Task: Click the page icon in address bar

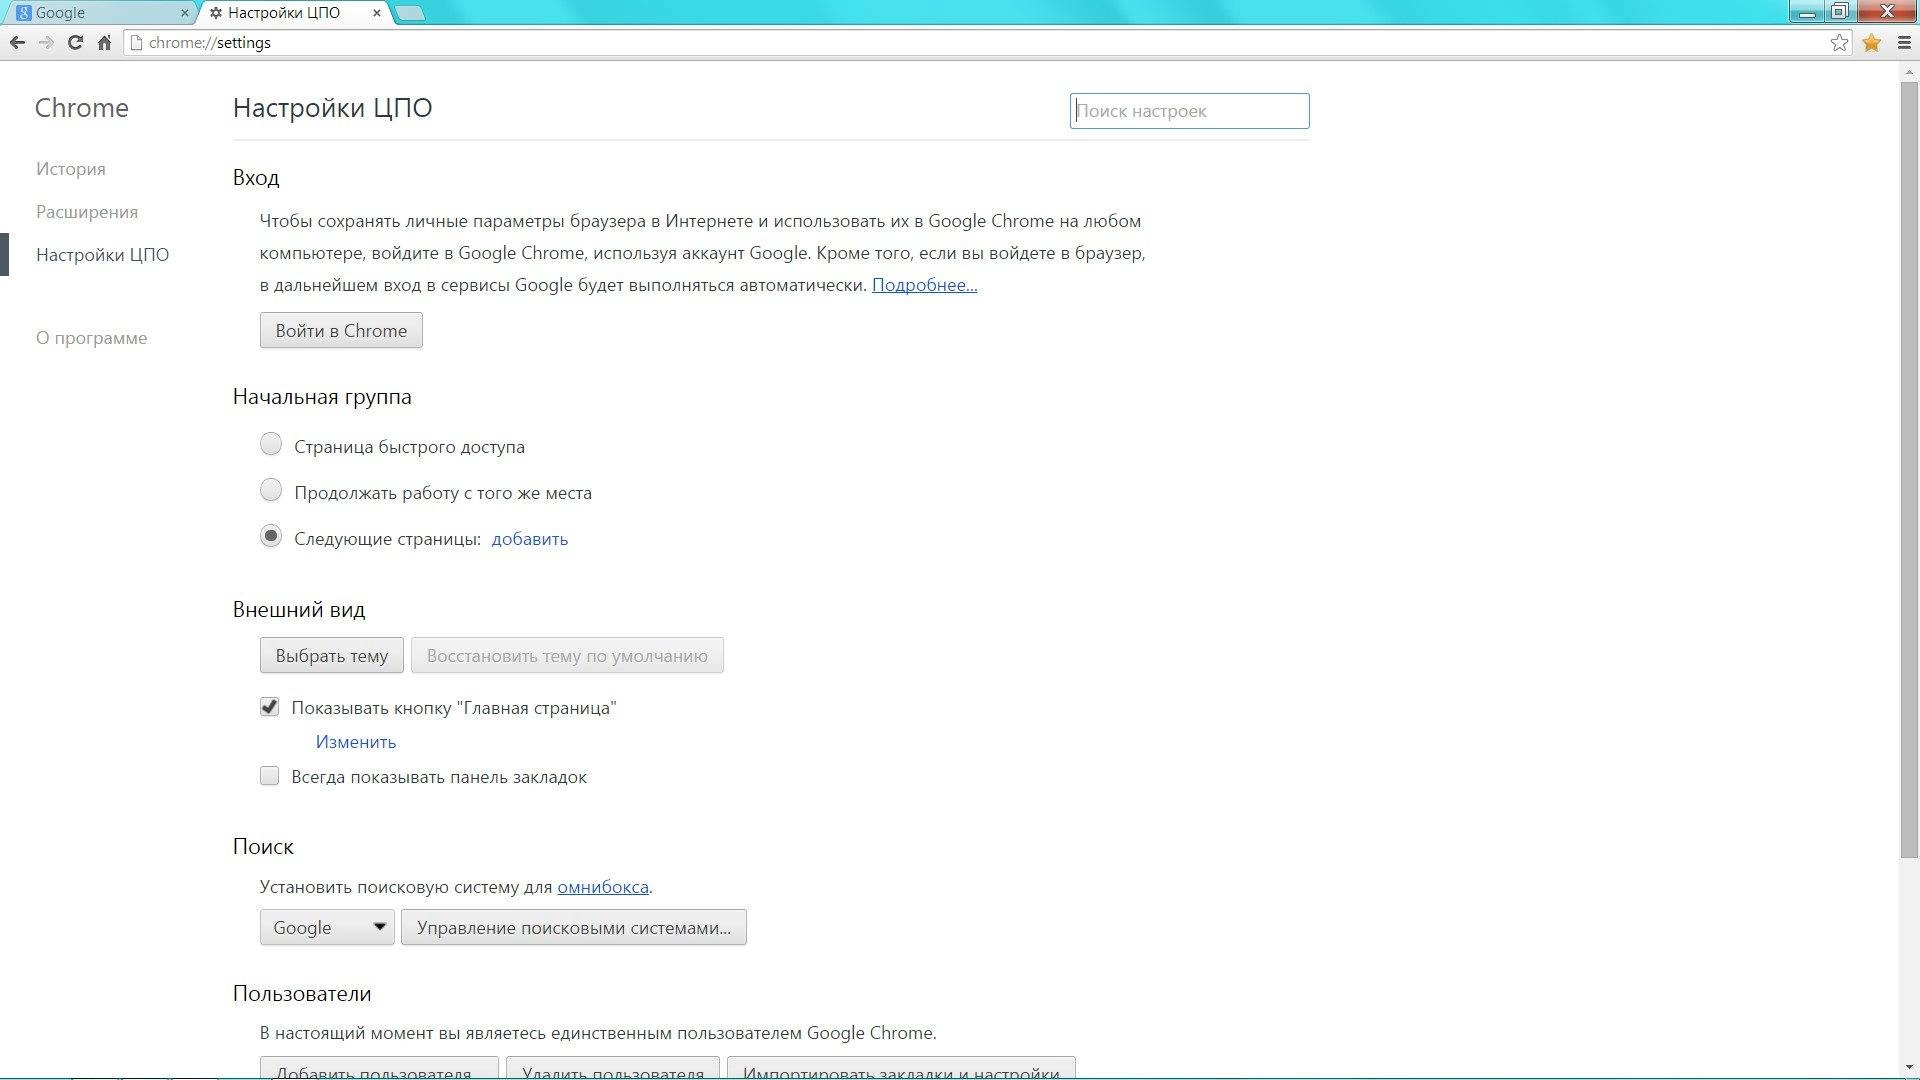Action: (137, 42)
